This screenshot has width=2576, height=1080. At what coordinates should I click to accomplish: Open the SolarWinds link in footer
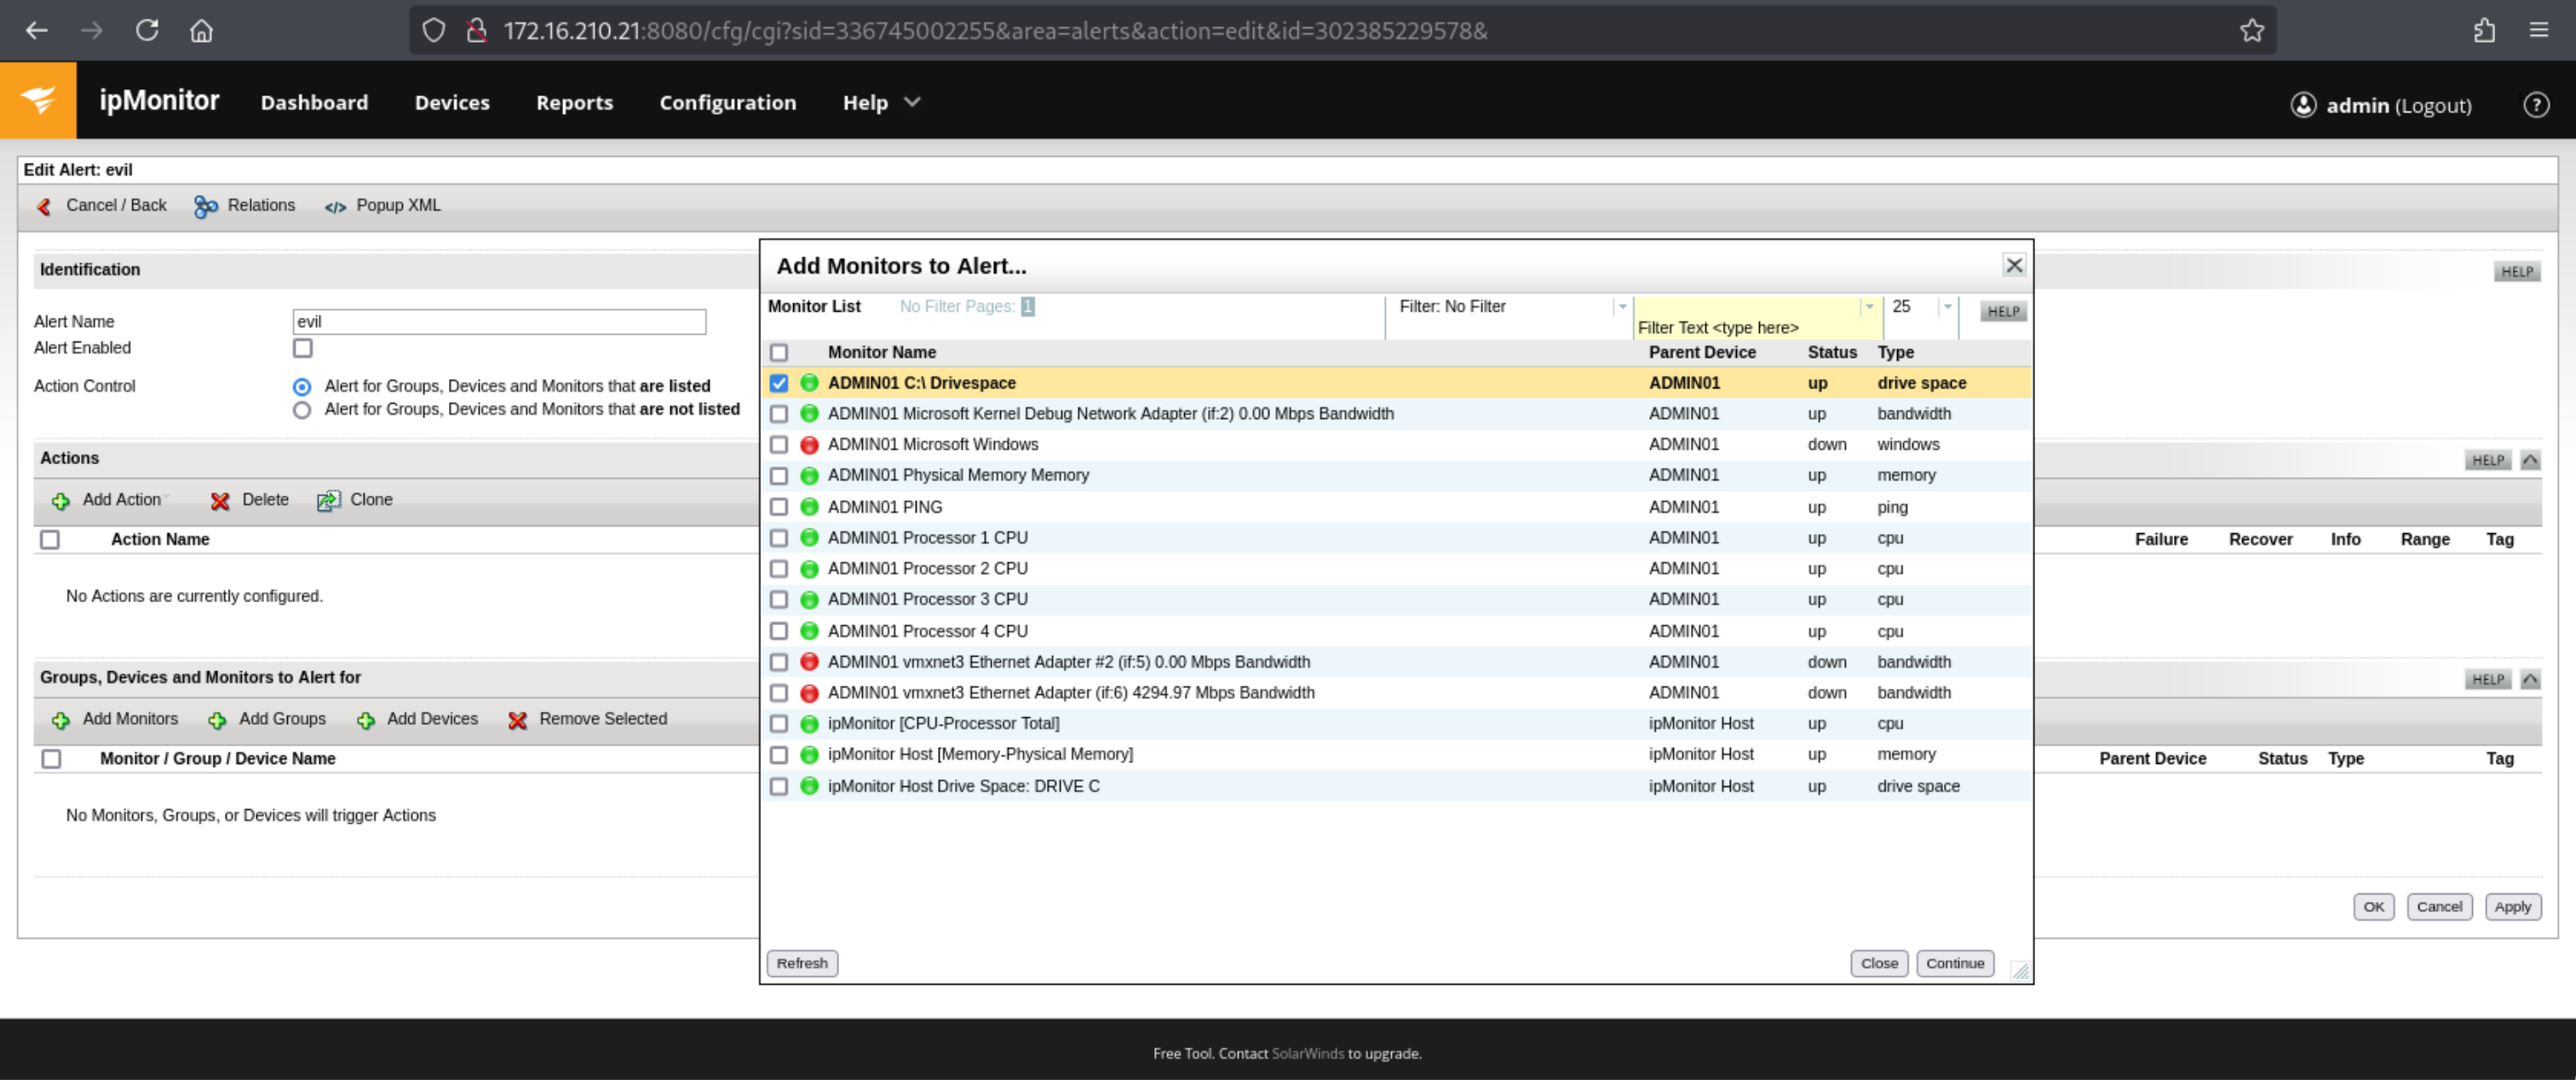1307,1053
